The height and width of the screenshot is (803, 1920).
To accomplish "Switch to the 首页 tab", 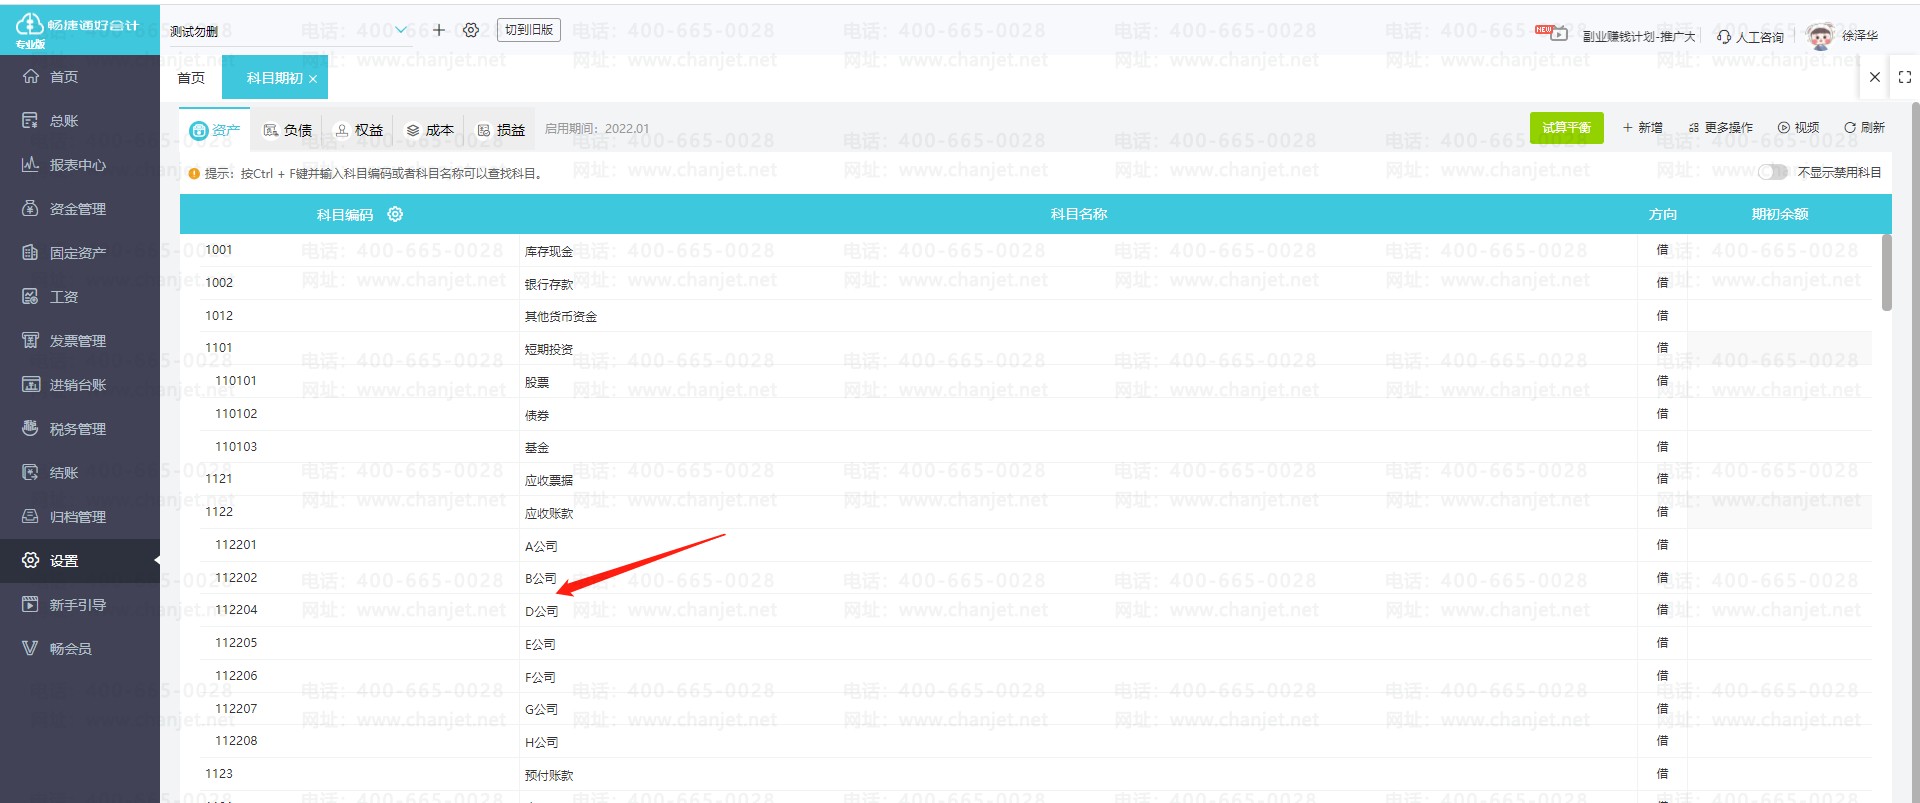I will click(x=191, y=78).
